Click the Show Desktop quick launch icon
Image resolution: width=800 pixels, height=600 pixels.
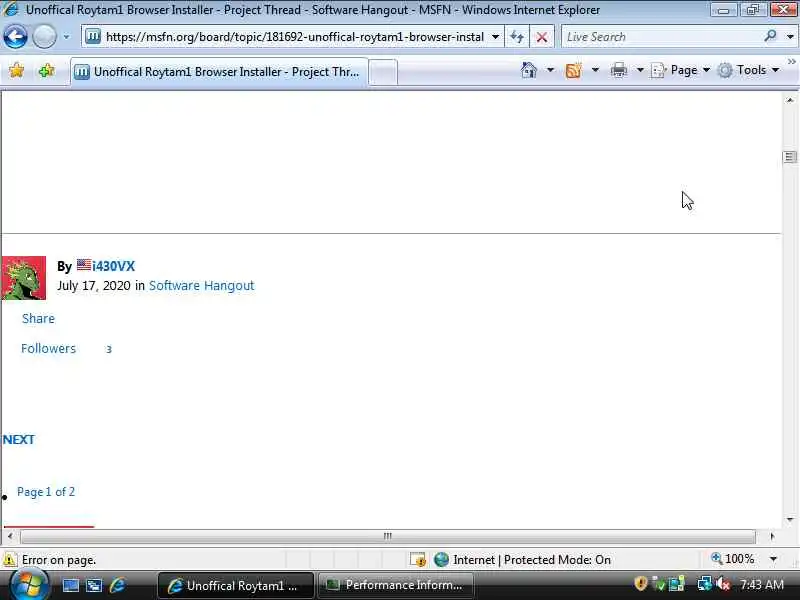click(x=70, y=585)
